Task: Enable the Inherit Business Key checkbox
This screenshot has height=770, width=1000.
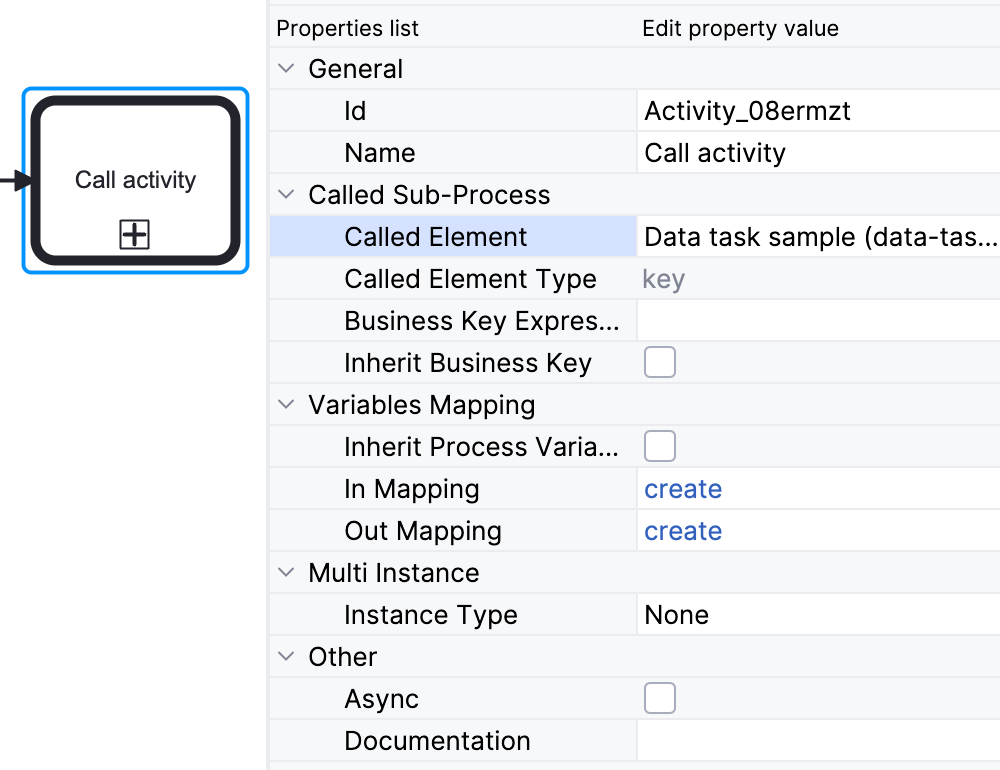Action: point(660,362)
